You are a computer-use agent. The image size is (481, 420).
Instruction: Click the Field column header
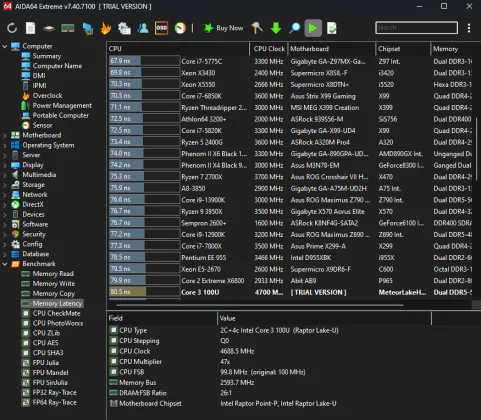pos(162,318)
